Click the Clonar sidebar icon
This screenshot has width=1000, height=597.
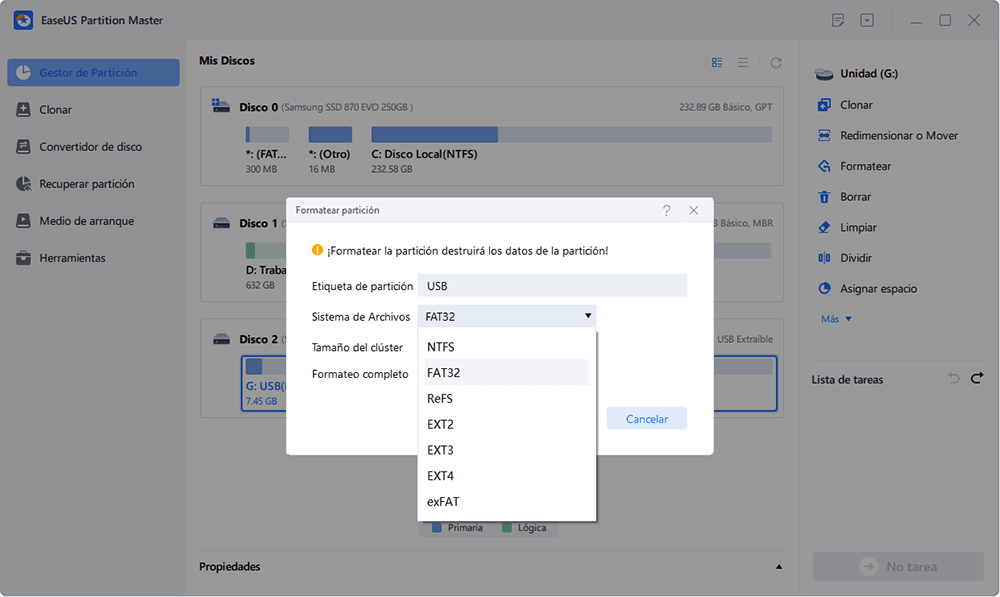[x=23, y=110]
